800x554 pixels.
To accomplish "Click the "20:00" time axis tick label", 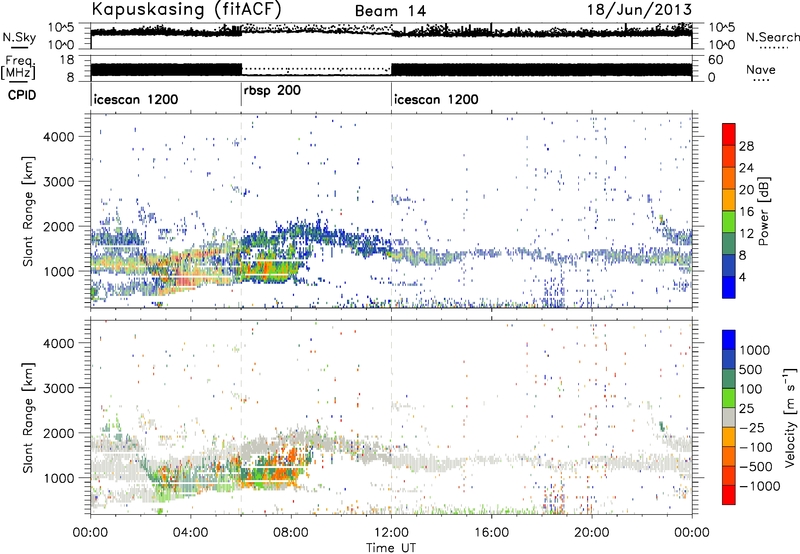I will (x=591, y=533).
